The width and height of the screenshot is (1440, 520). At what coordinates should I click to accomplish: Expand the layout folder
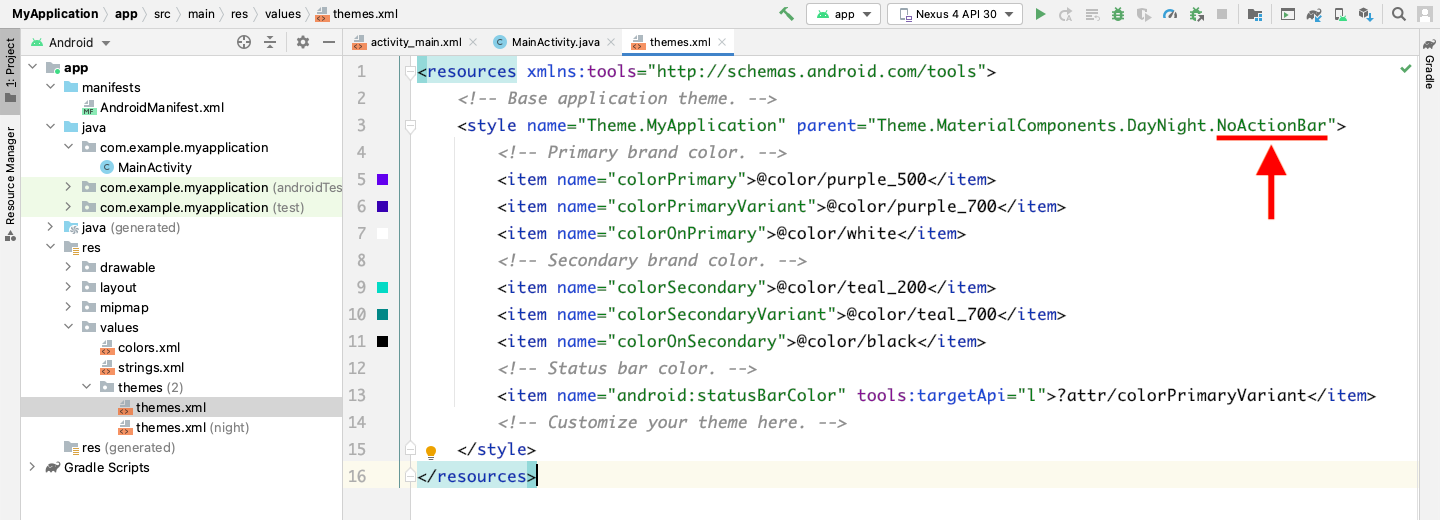68,287
